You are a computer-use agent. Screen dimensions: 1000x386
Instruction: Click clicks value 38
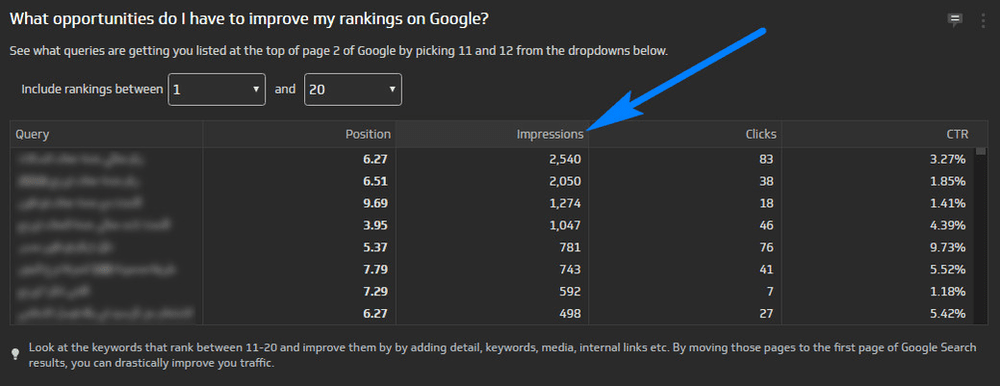tap(767, 181)
